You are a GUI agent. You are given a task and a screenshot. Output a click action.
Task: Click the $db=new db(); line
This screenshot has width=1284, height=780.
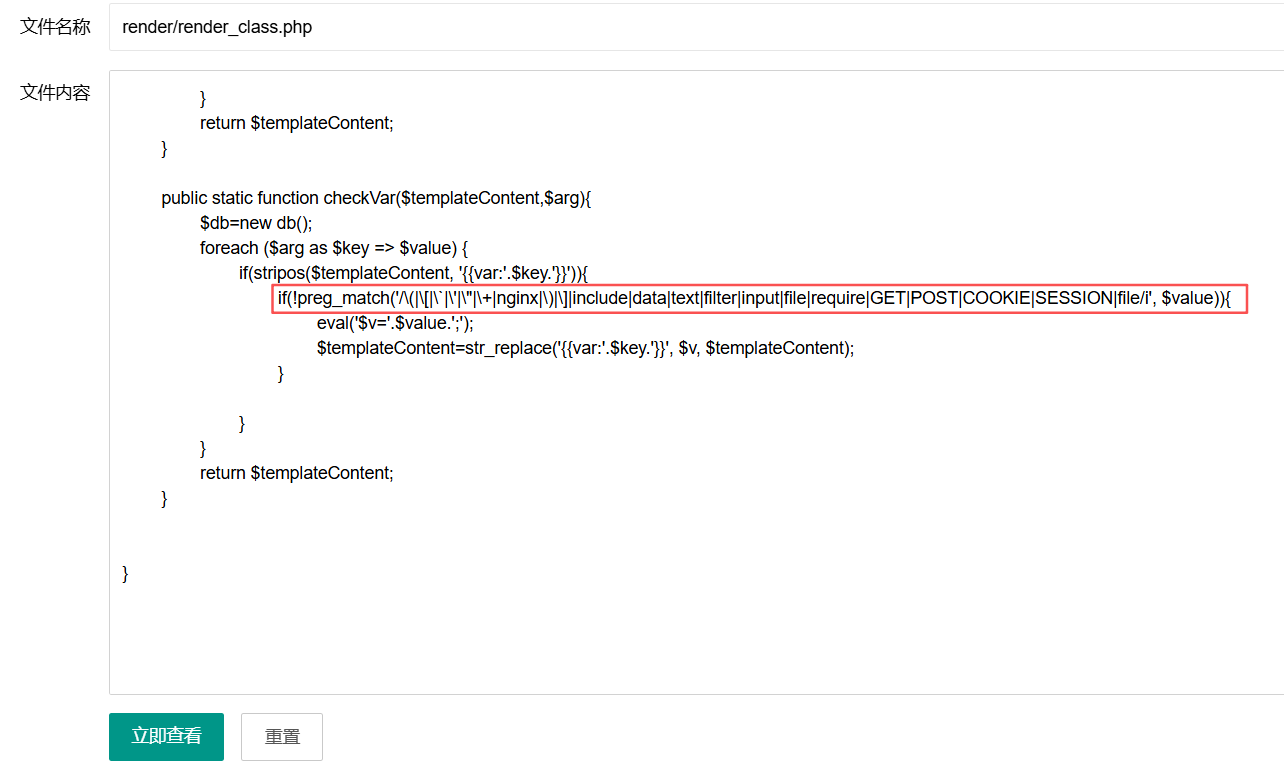256,223
